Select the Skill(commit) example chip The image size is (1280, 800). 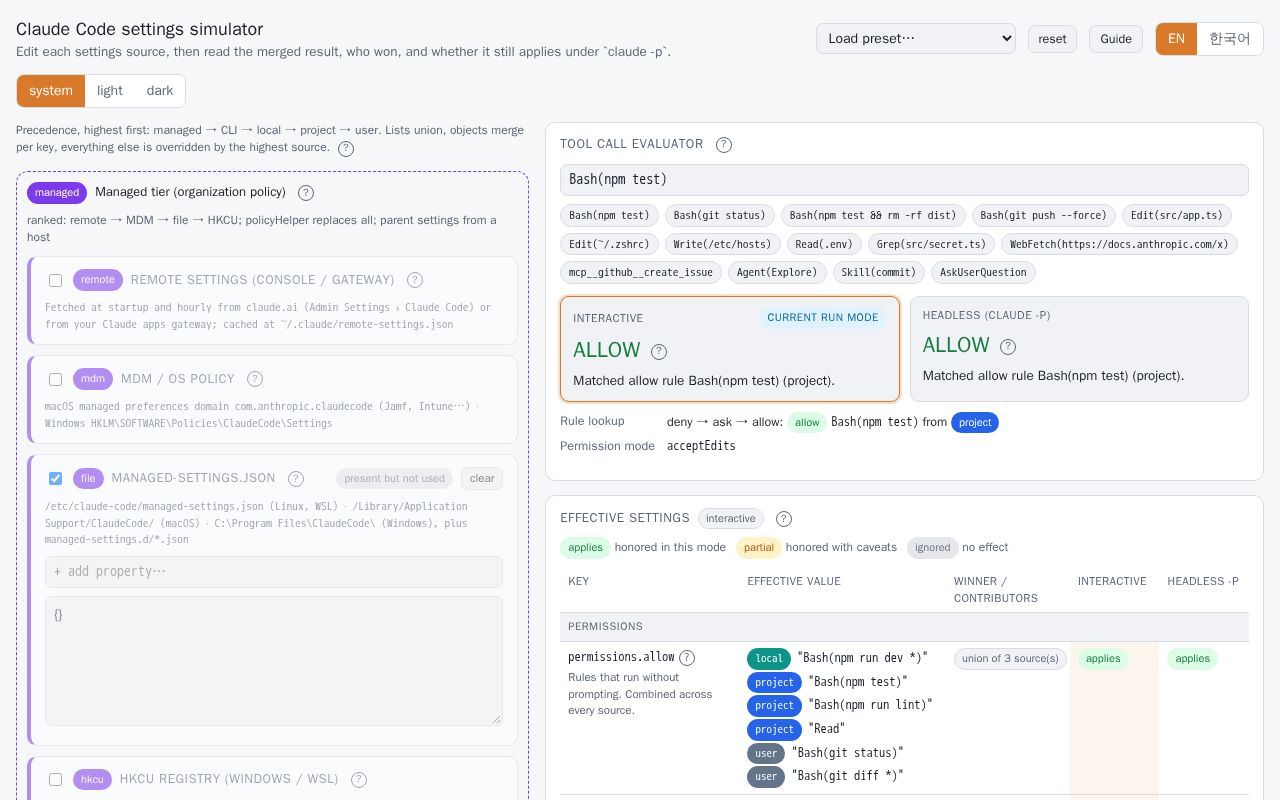click(879, 272)
